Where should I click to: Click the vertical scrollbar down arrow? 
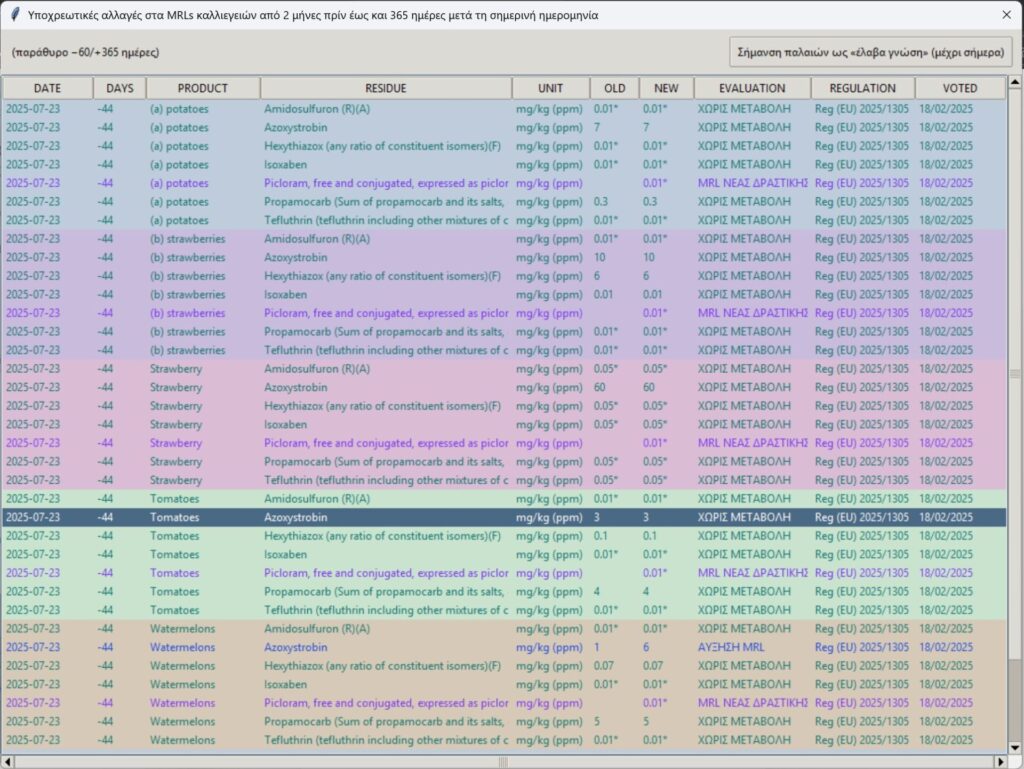click(1015, 747)
